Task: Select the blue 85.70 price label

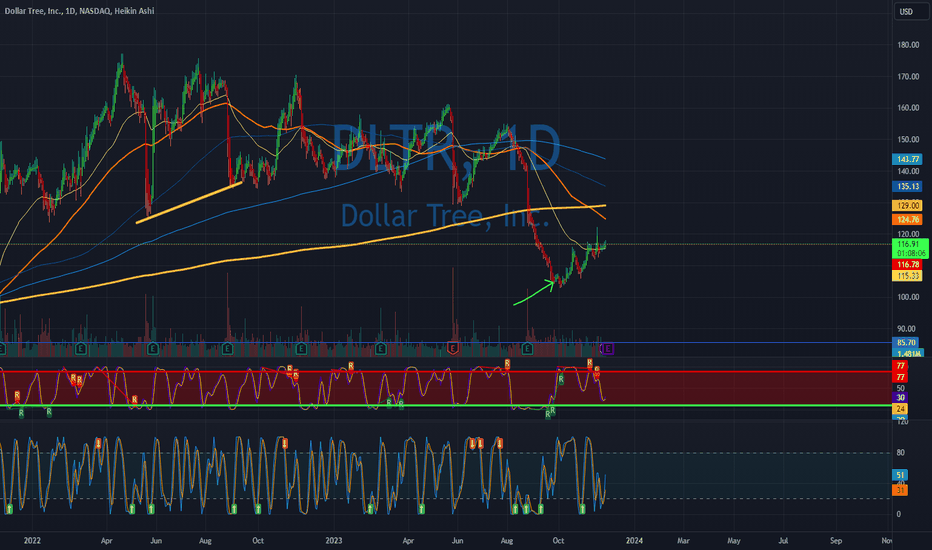Action: pos(906,342)
